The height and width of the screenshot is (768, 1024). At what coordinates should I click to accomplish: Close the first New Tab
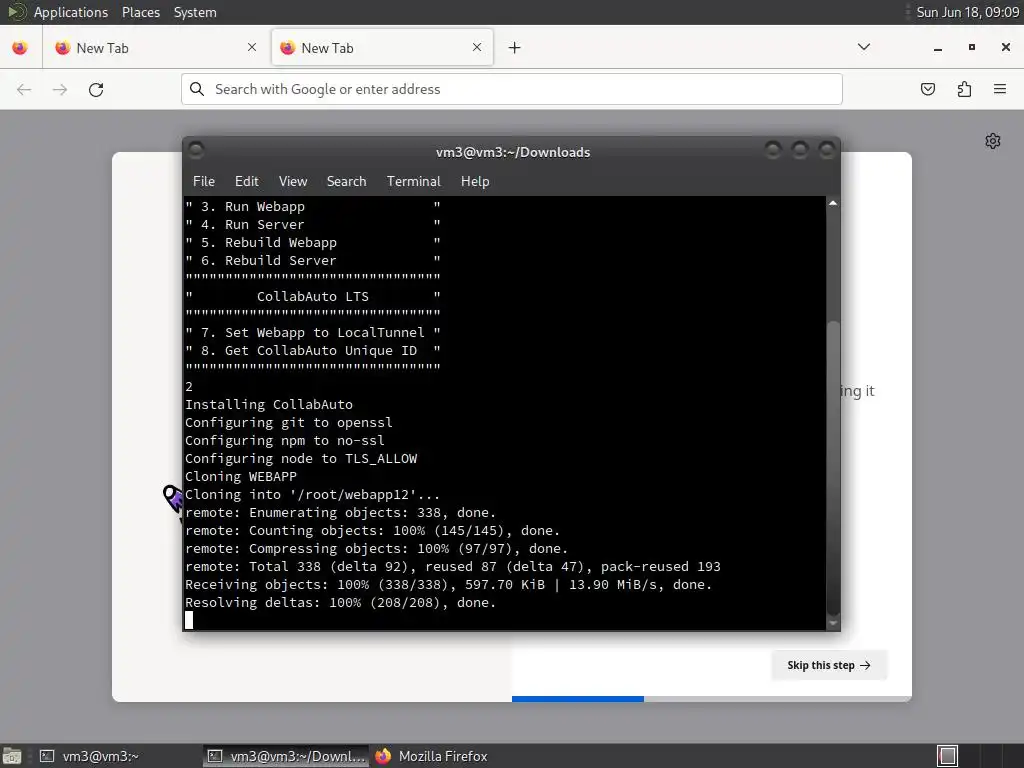(252, 47)
